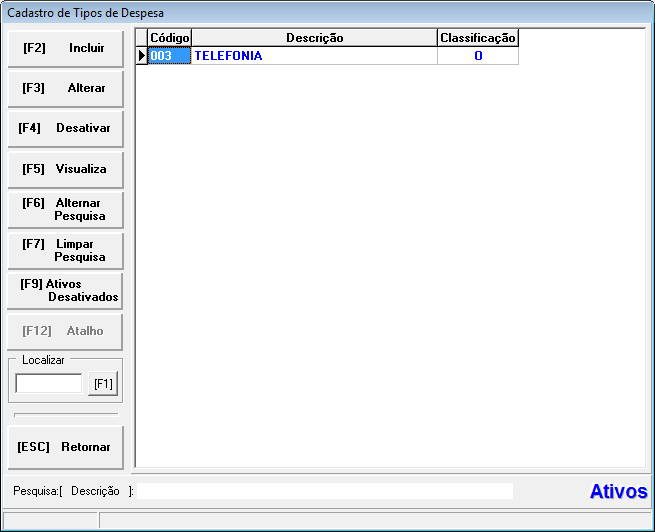Click the [F1] button beside Localizar
This screenshot has width=655, height=532.
point(103,383)
